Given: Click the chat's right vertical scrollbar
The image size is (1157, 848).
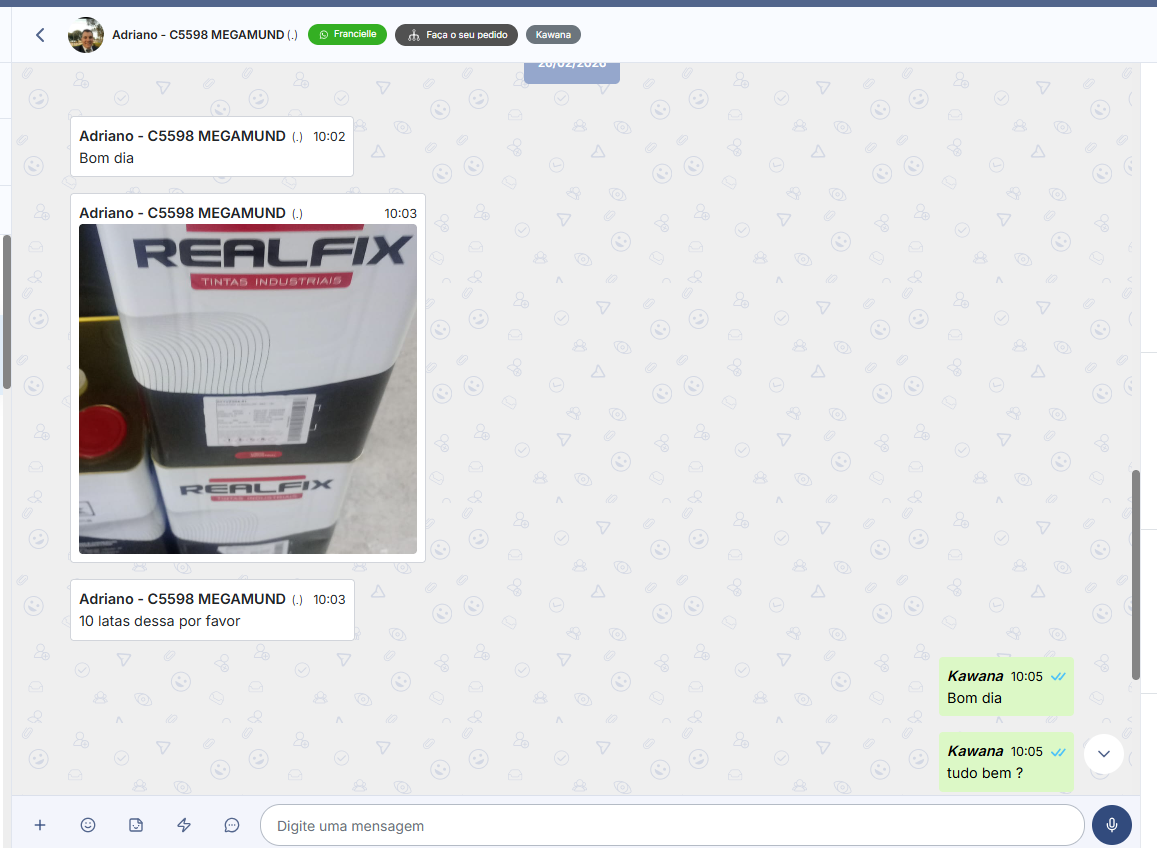Looking at the screenshot, I should [x=1135, y=574].
